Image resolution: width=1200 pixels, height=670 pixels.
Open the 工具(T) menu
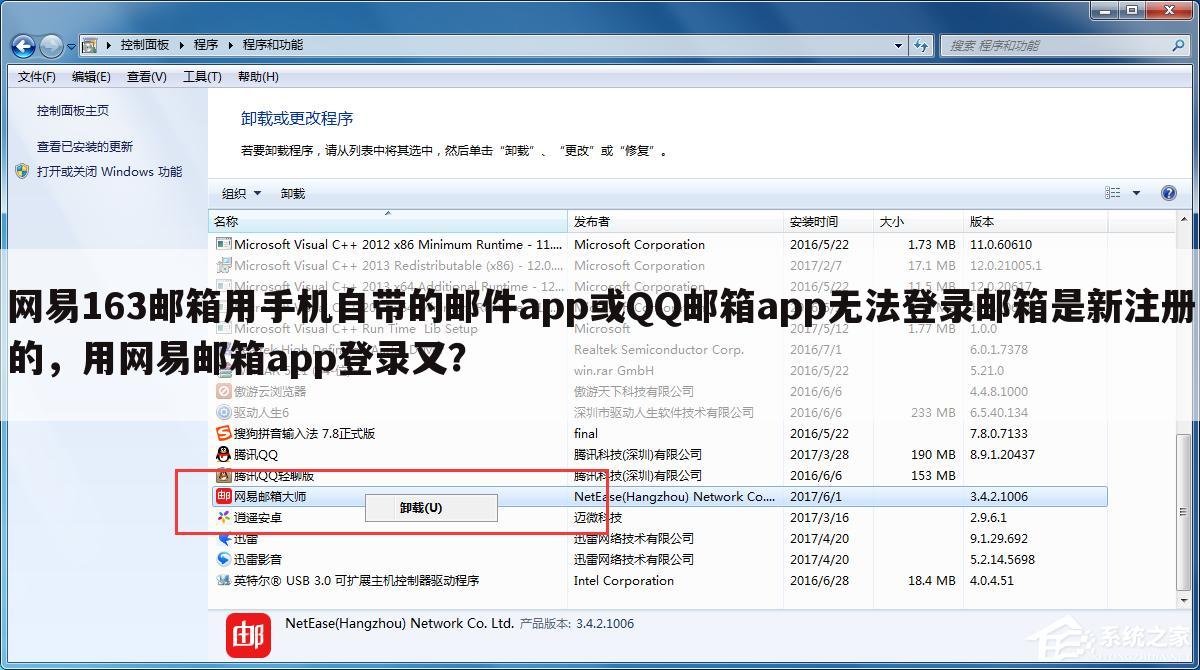202,77
